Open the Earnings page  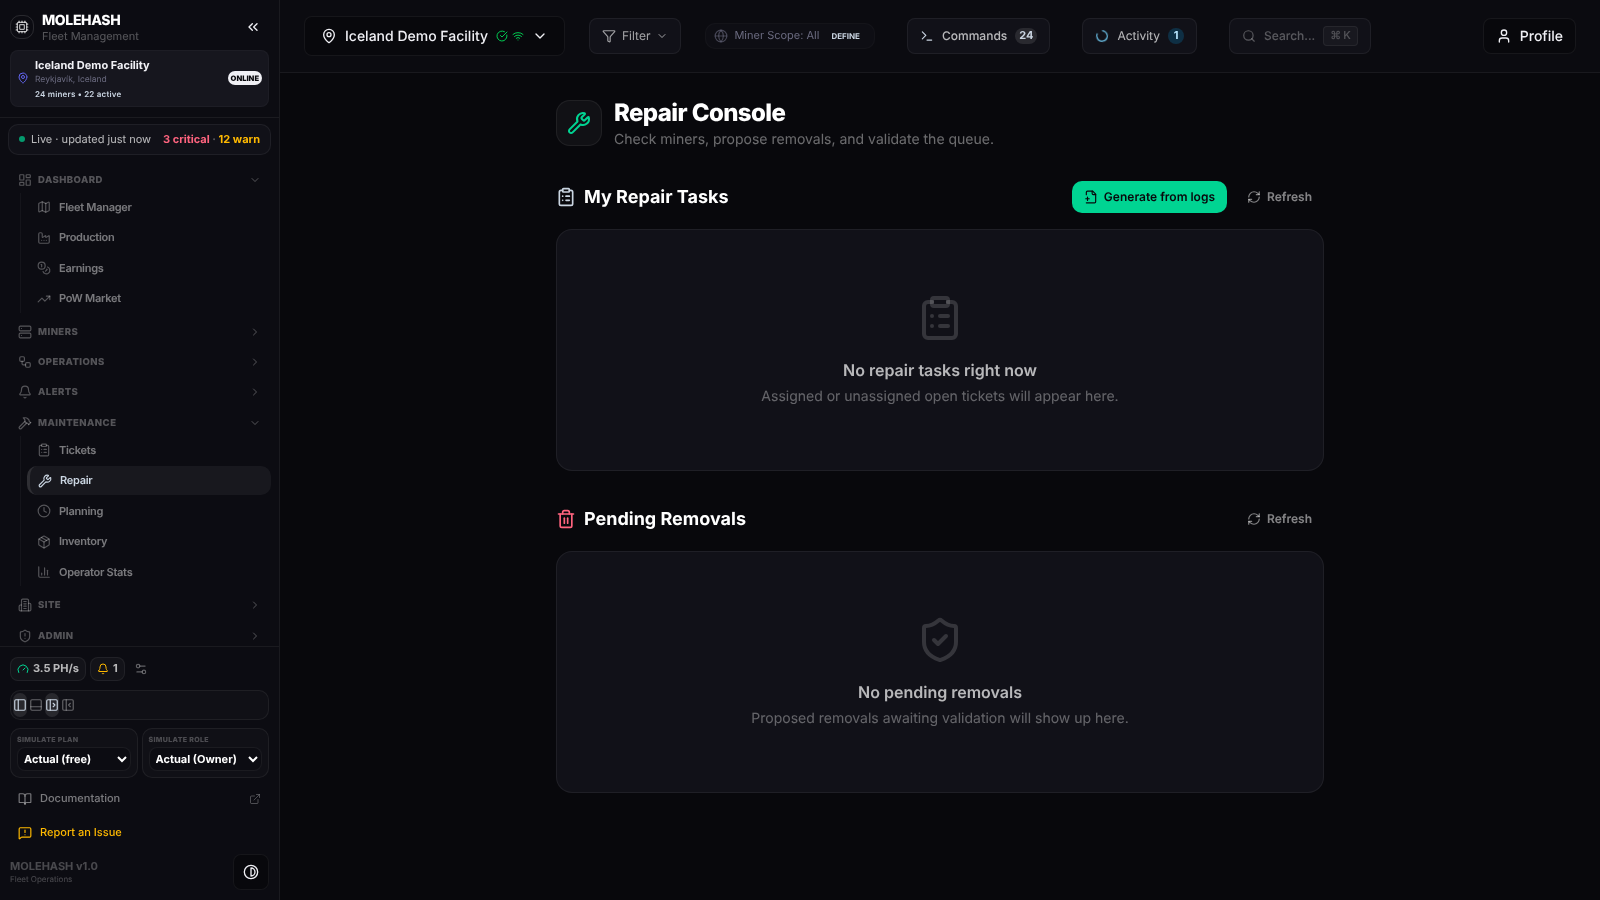[149, 268]
